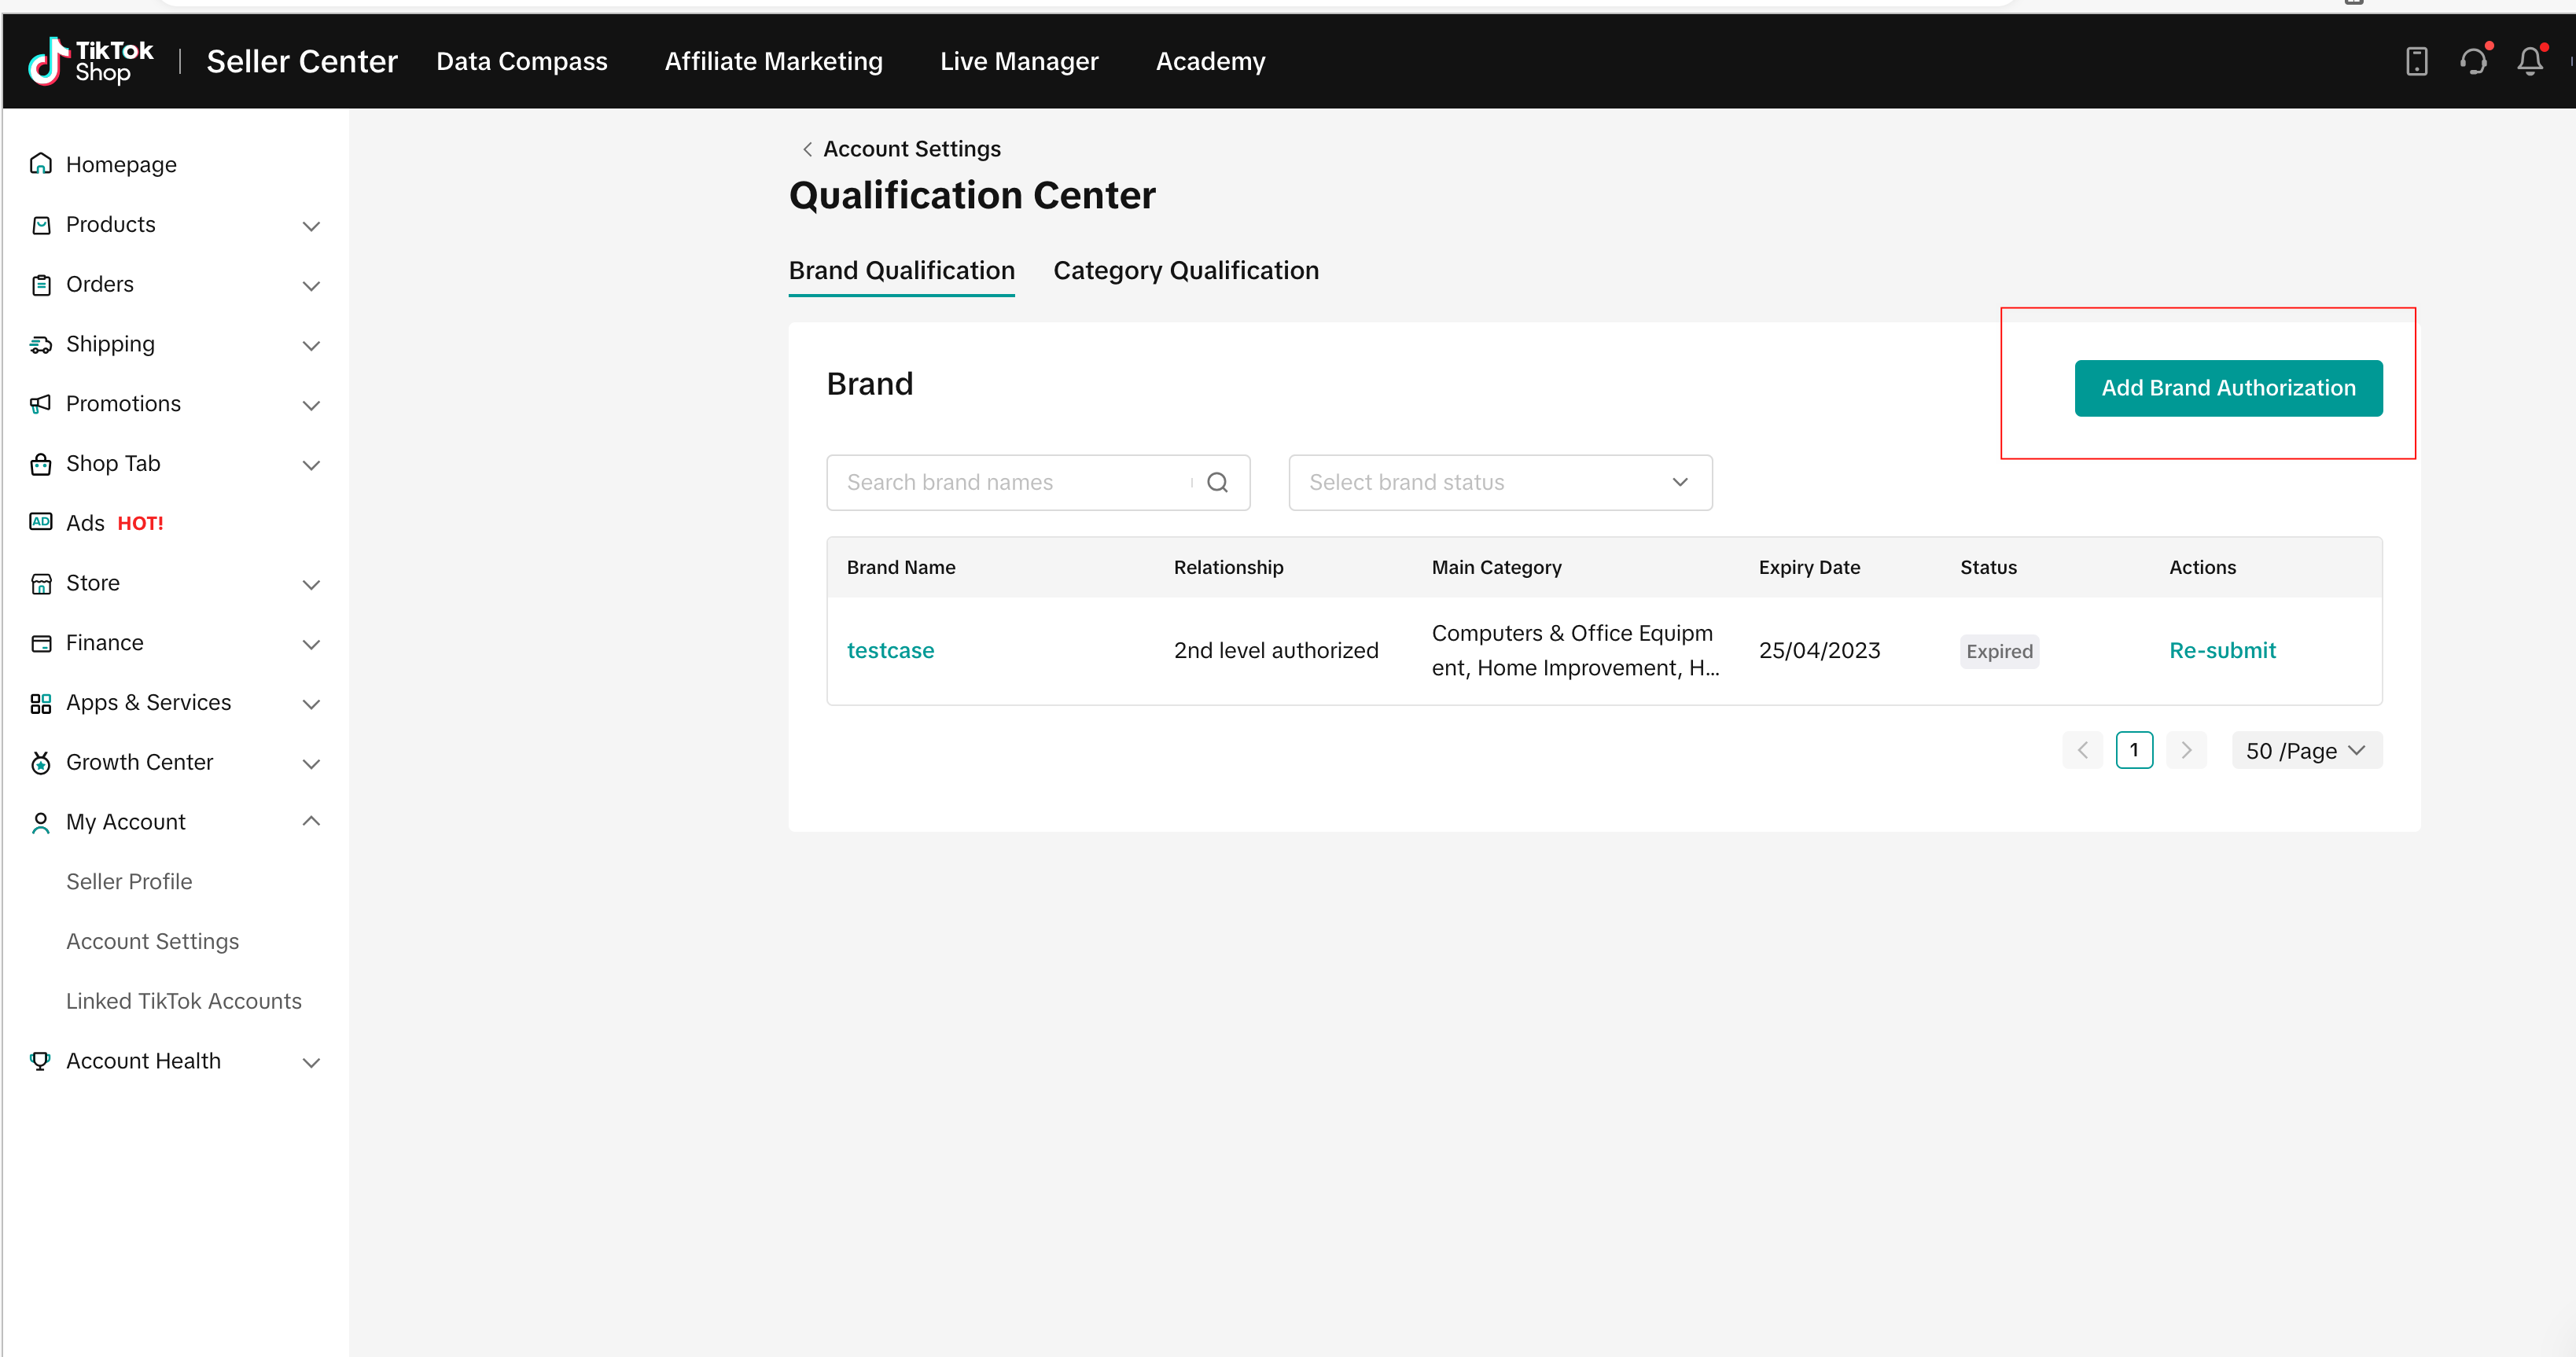
Task: Open the testcase brand link
Action: 890,651
